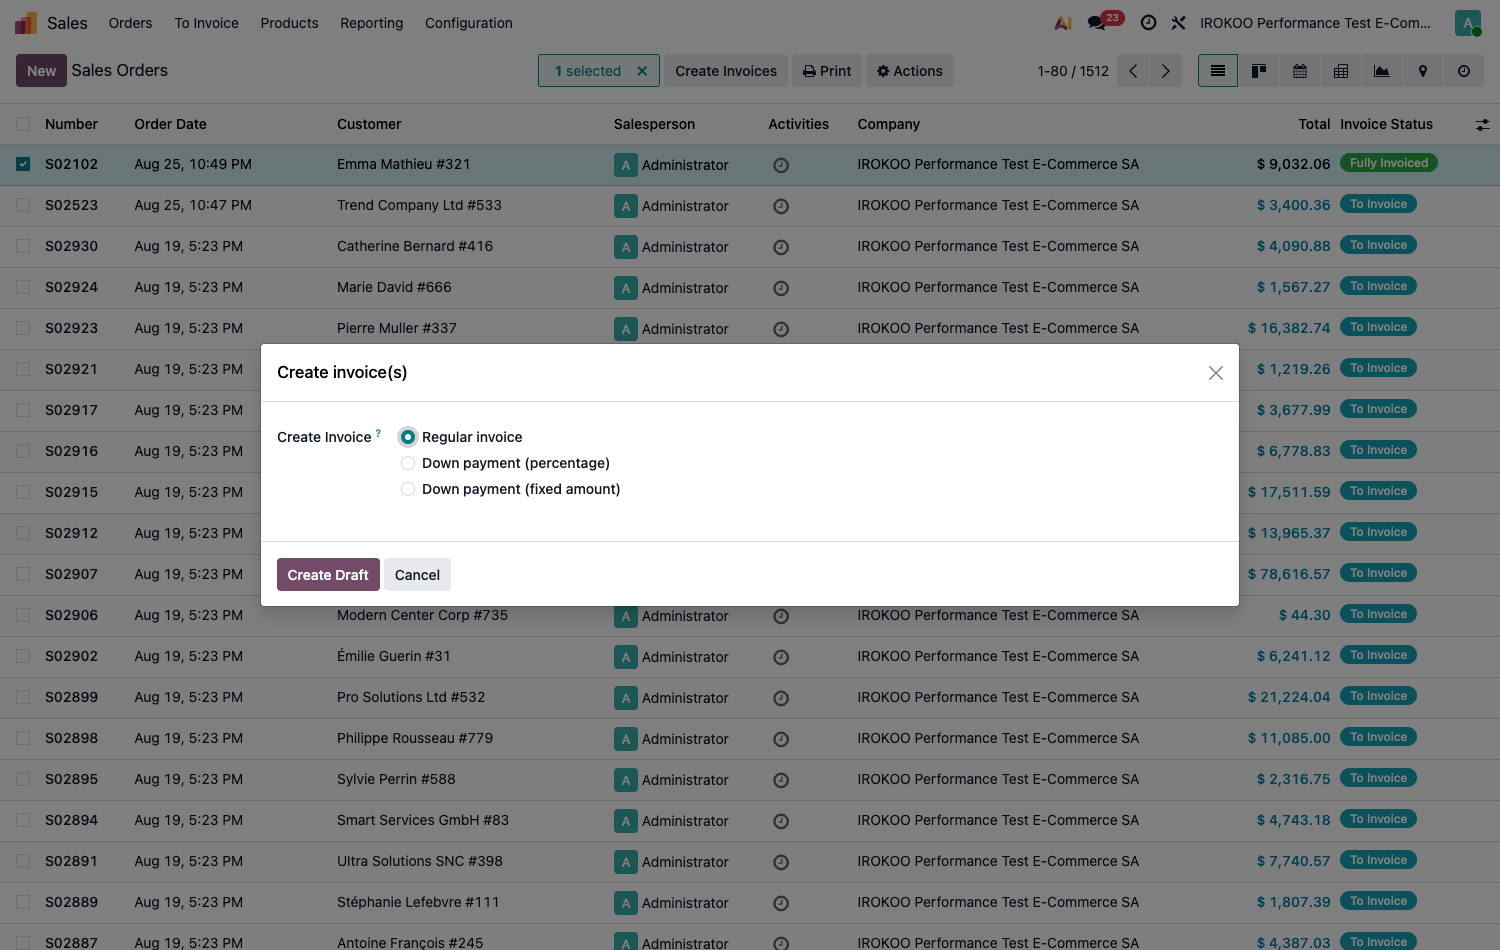The width and height of the screenshot is (1500, 950).
Task: Go to previous page of orders
Action: (x=1133, y=71)
